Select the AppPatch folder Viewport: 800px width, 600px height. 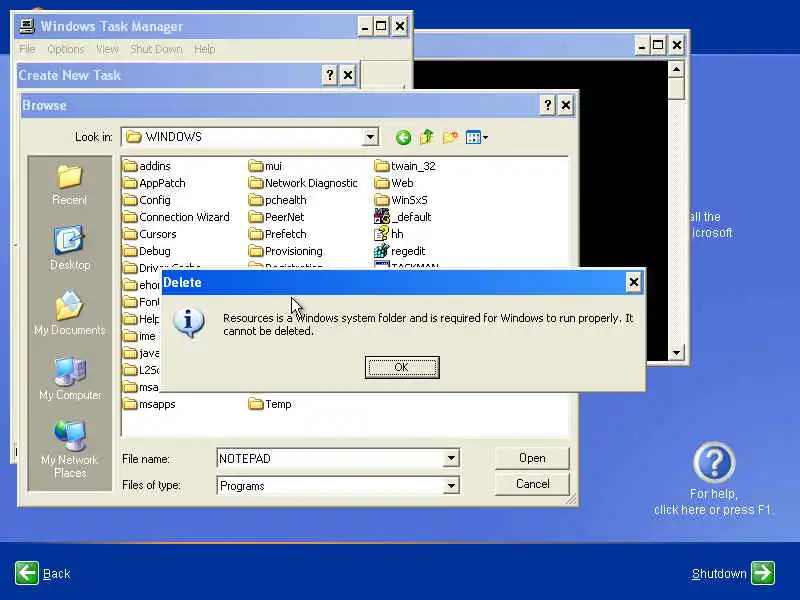[x=155, y=183]
